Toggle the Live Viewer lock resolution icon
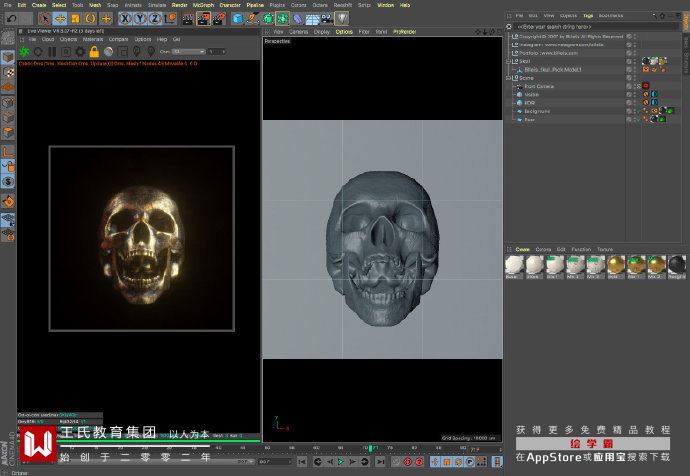The height and width of the screenshot is (476, 690). tap(94, 51)
